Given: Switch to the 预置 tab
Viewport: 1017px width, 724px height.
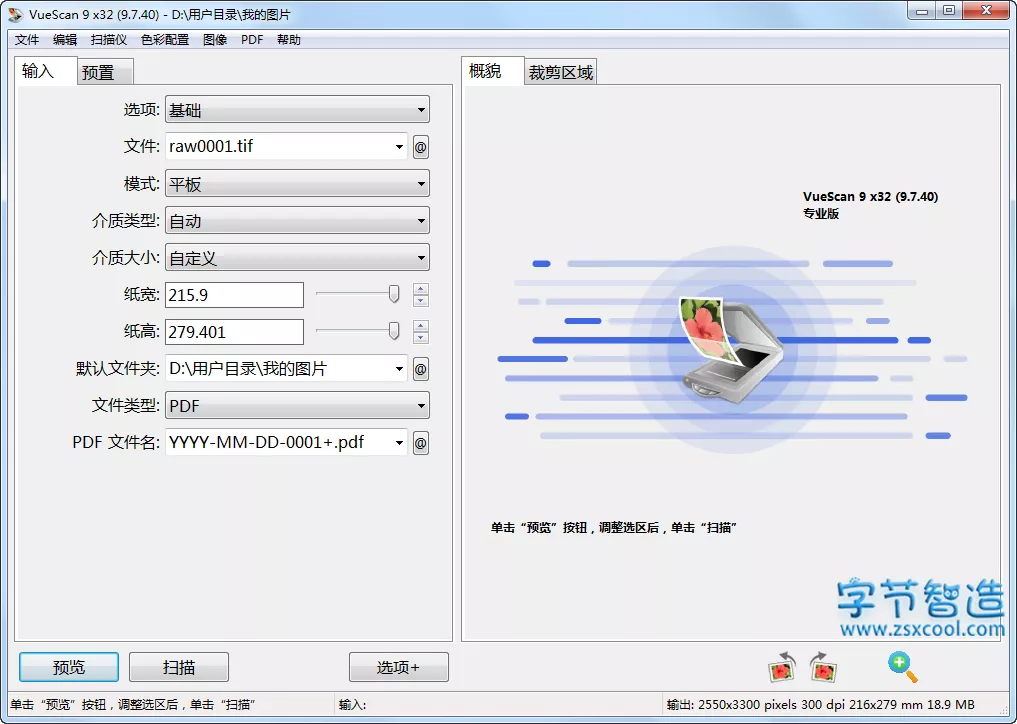Looking at the screenshot, I should coord(105,72).
